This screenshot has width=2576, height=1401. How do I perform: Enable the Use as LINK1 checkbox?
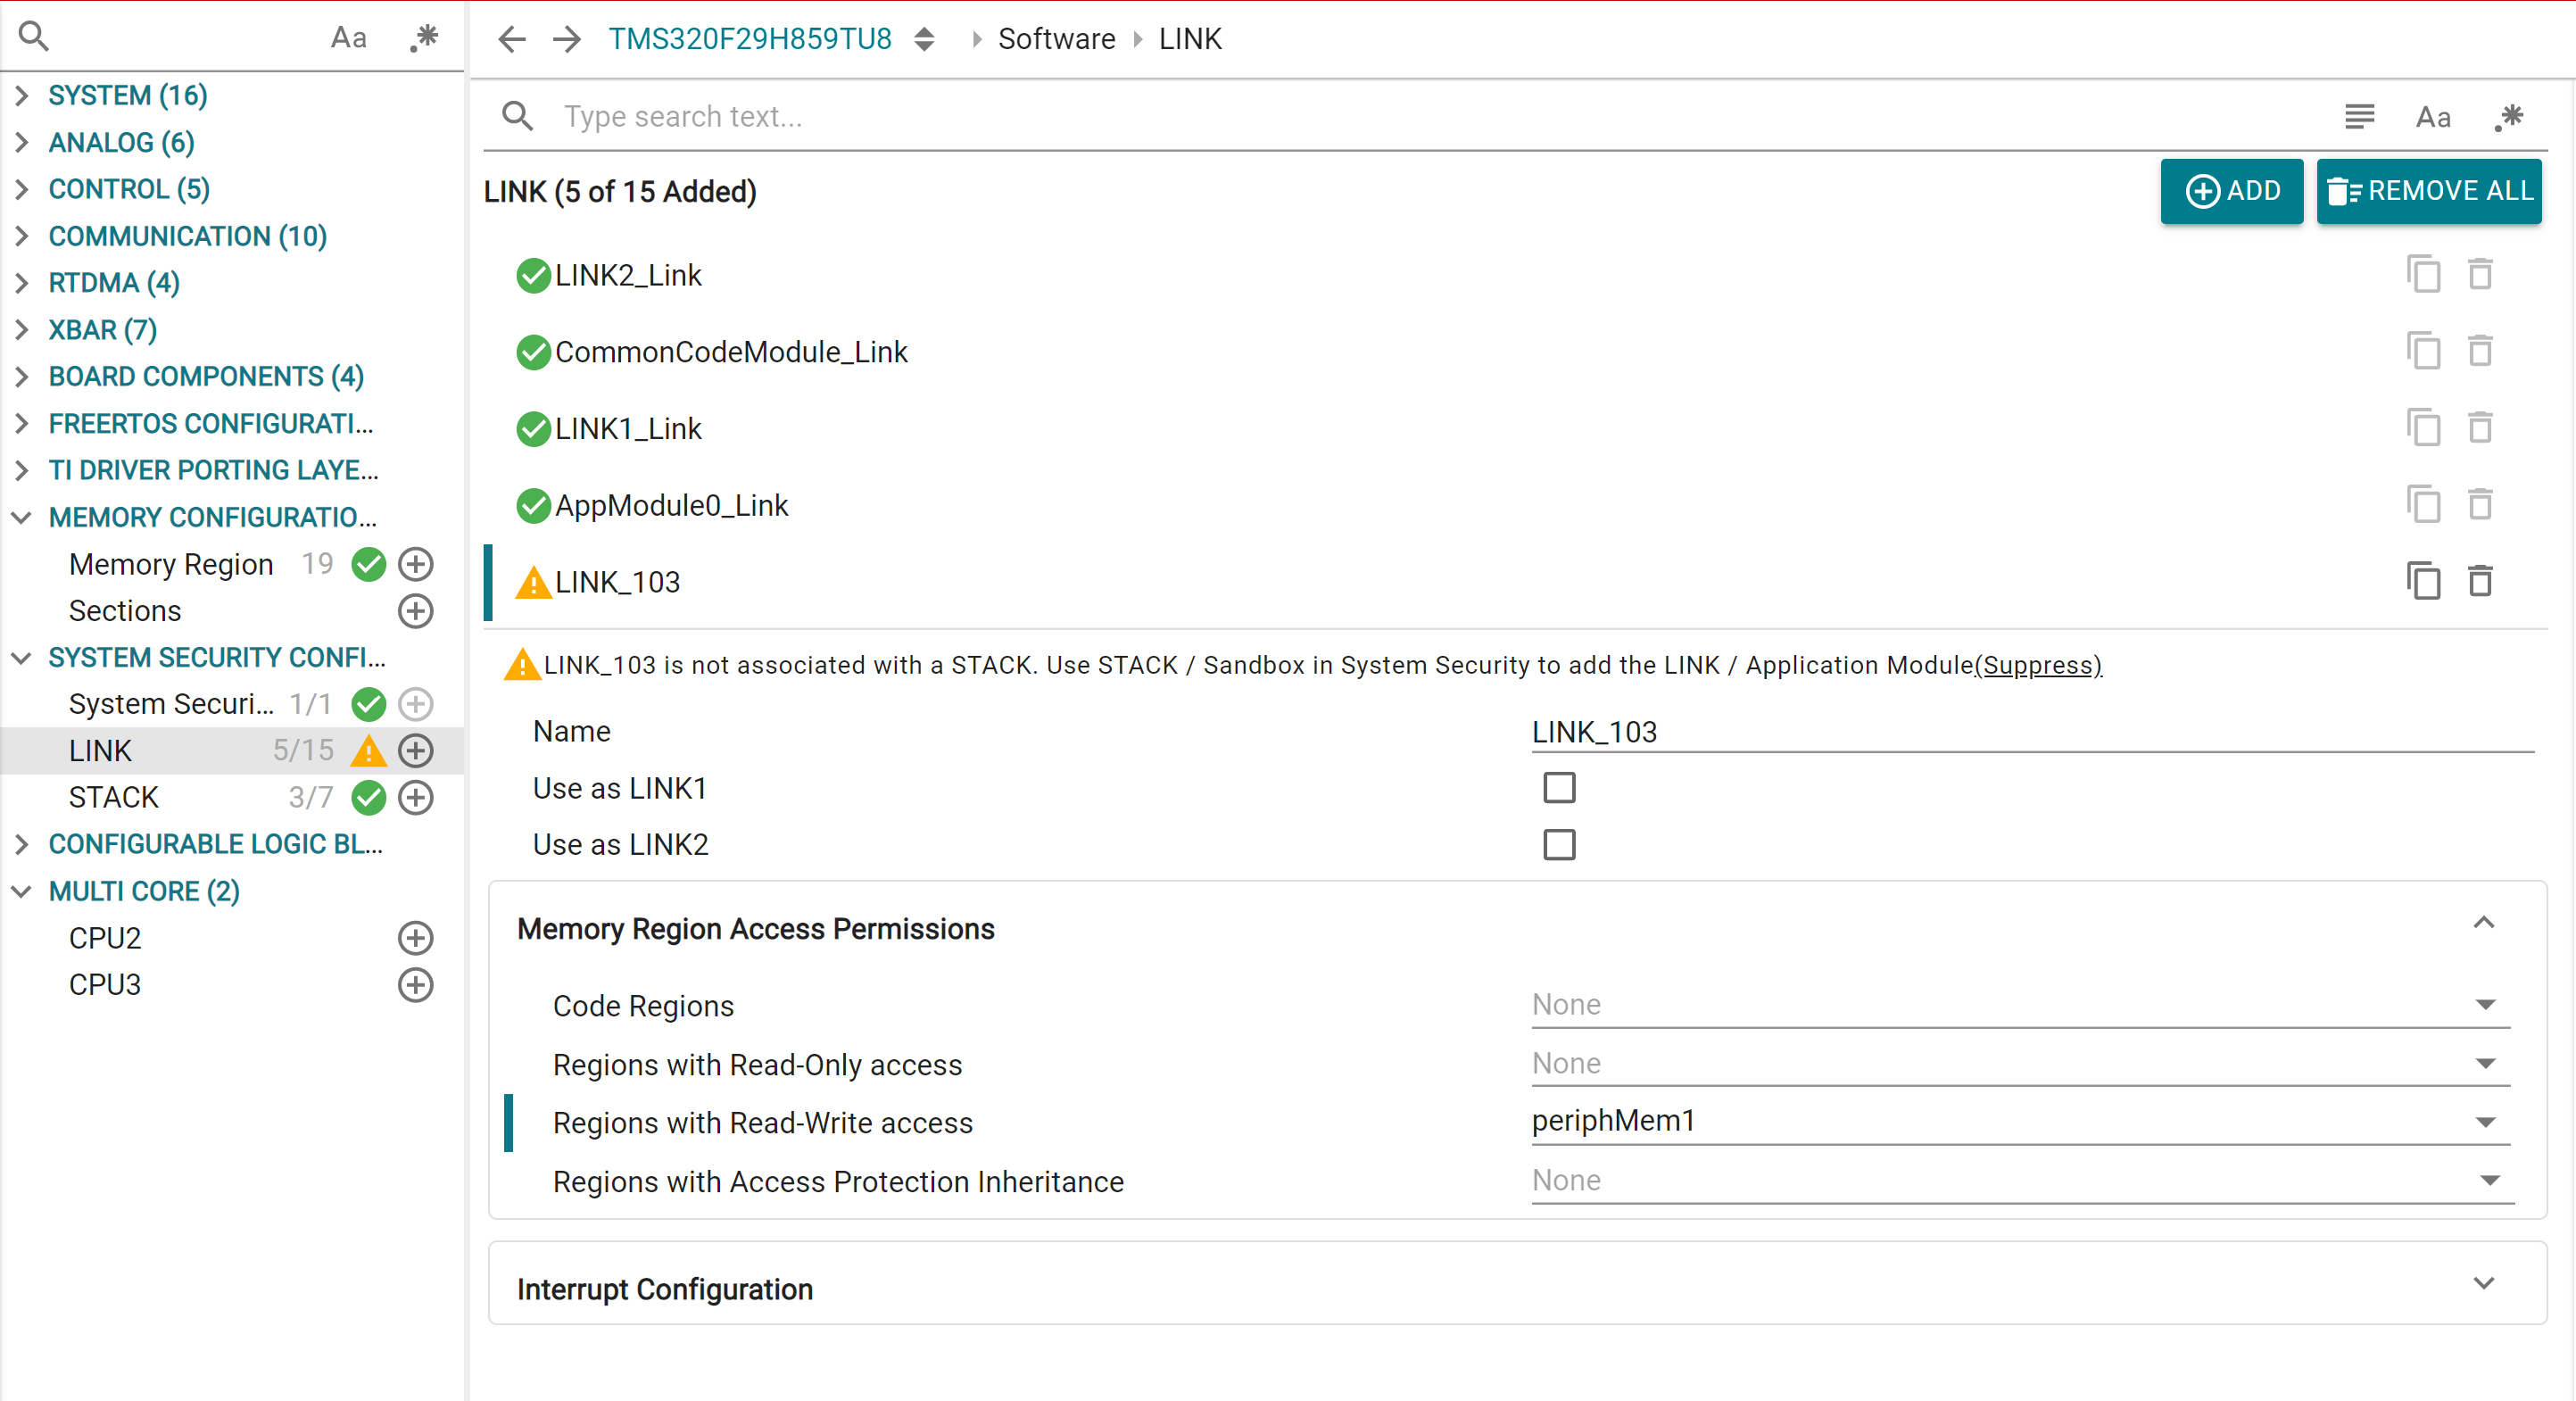(1558, 788)
